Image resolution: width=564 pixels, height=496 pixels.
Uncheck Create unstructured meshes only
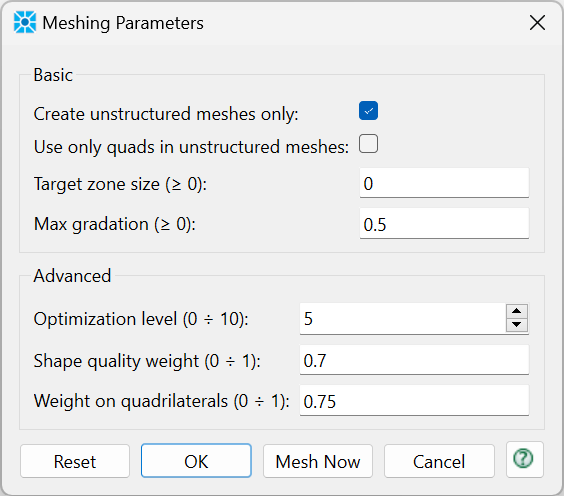coord(368,110)
